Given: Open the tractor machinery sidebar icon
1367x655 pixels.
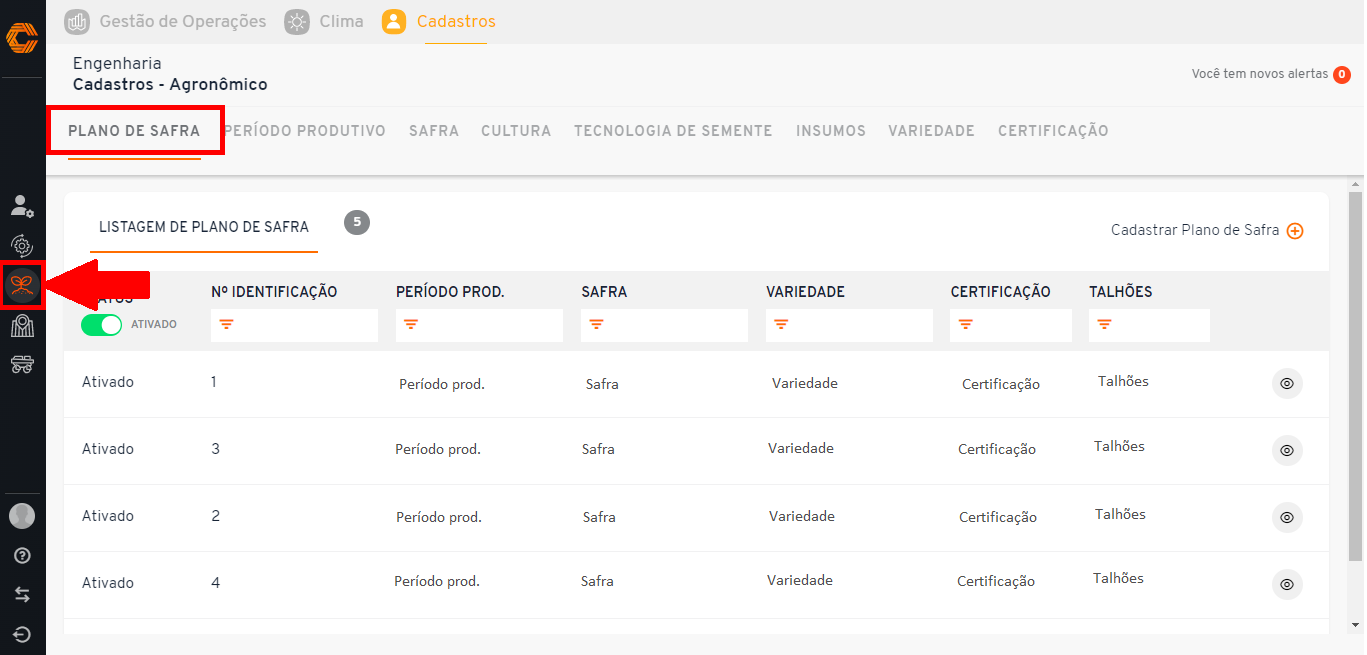Looking at the screenshot, I should click(22, 364).
